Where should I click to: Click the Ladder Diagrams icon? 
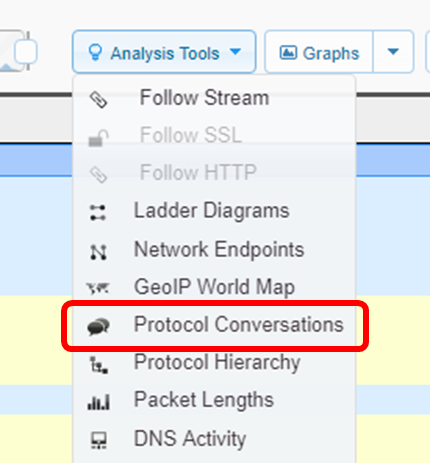click(98, 212)
